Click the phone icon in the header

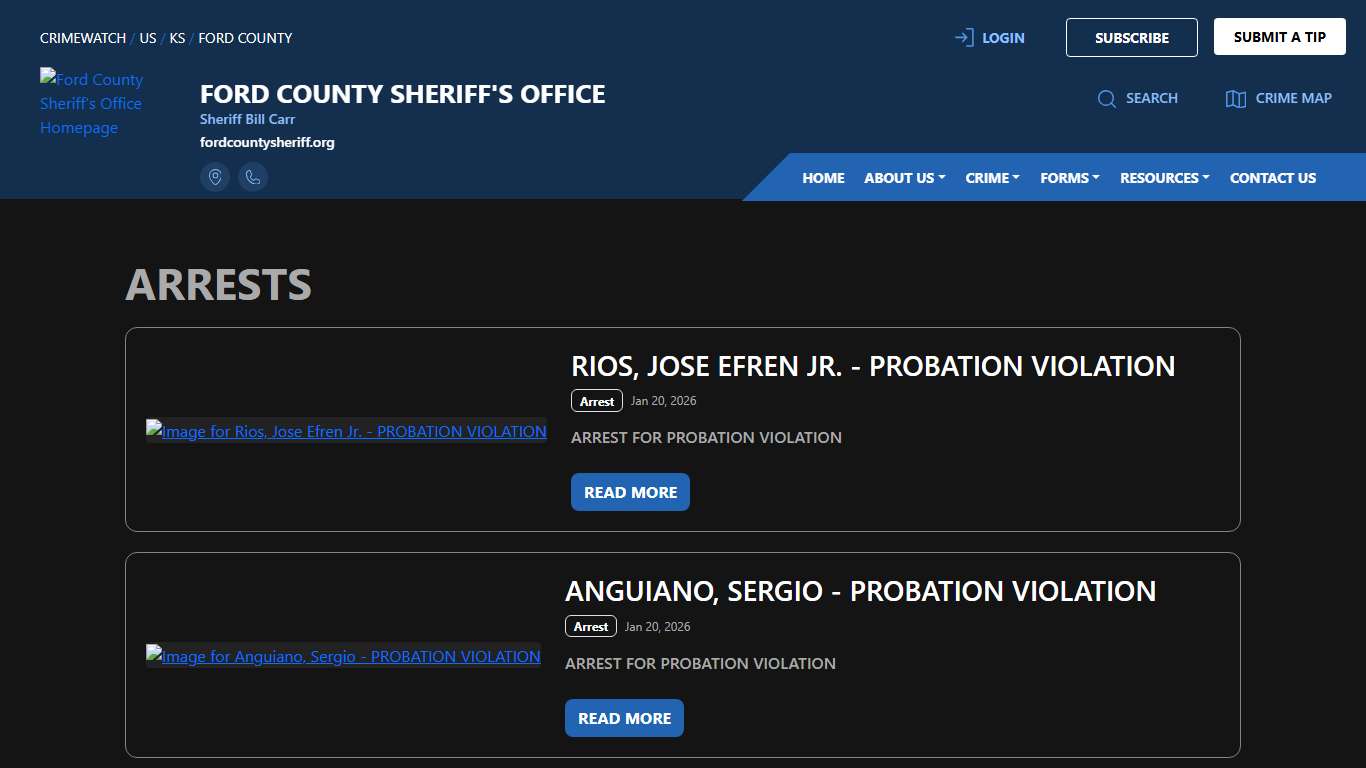[253, 176]
